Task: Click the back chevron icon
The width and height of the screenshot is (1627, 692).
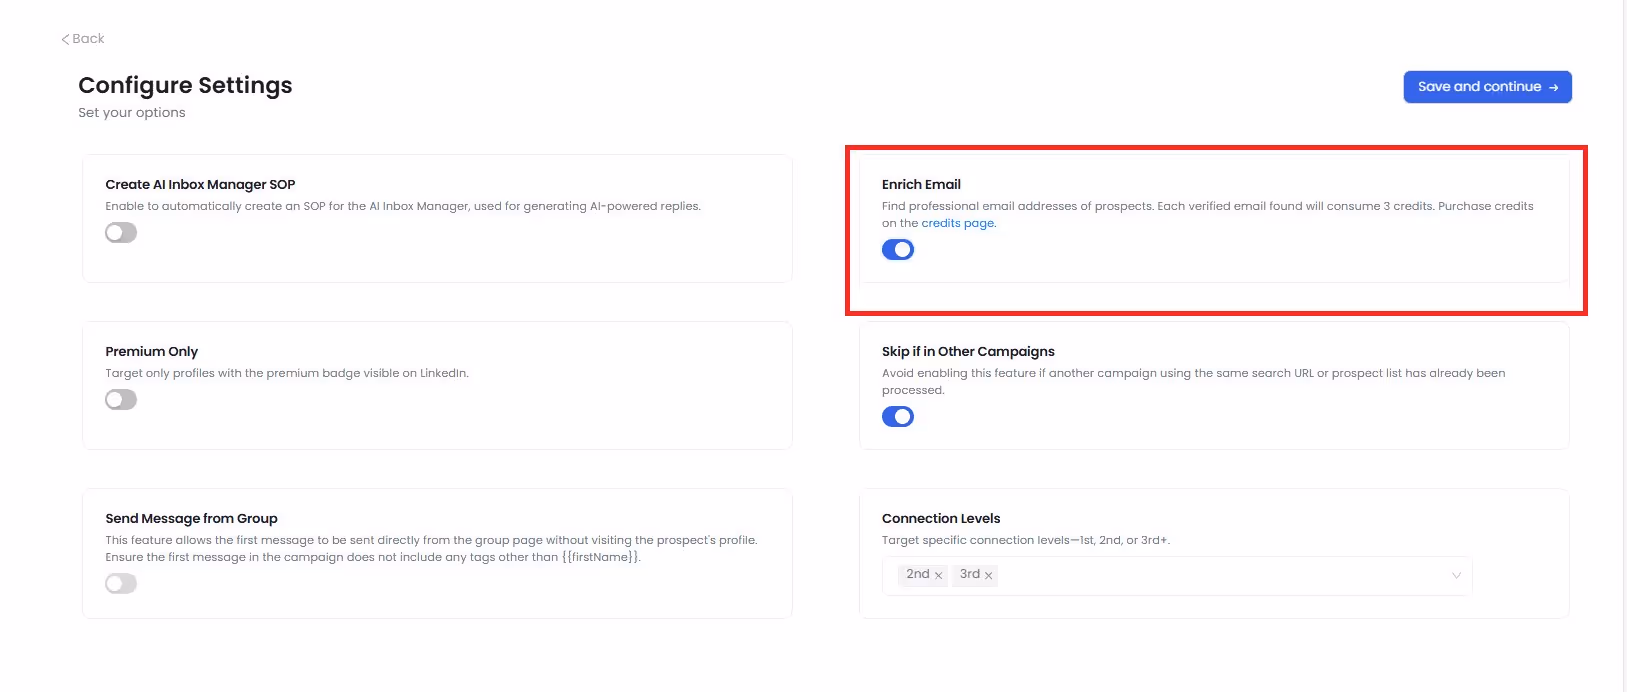Action: pos(65,38)
